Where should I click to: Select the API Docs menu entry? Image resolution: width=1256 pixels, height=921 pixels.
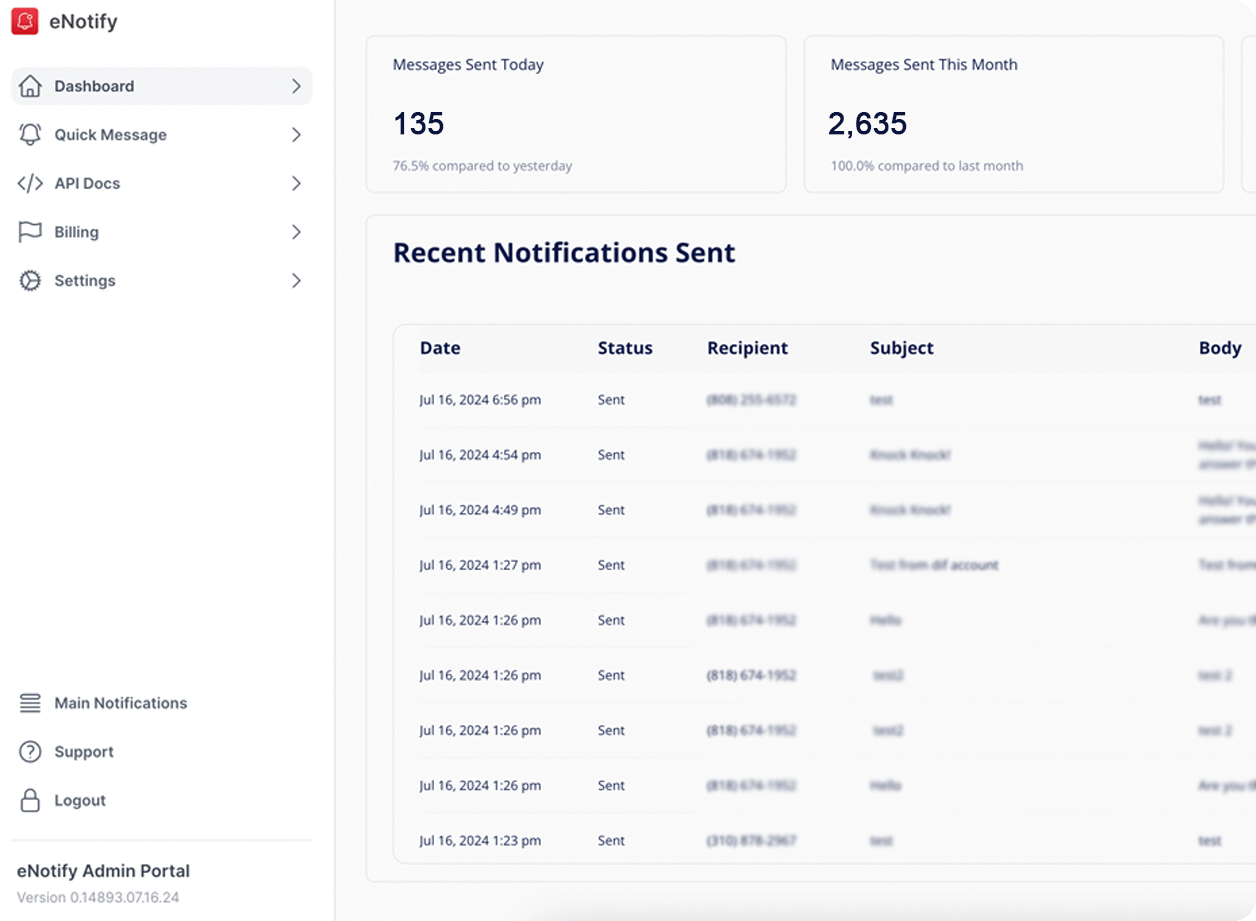coord(88,183)
